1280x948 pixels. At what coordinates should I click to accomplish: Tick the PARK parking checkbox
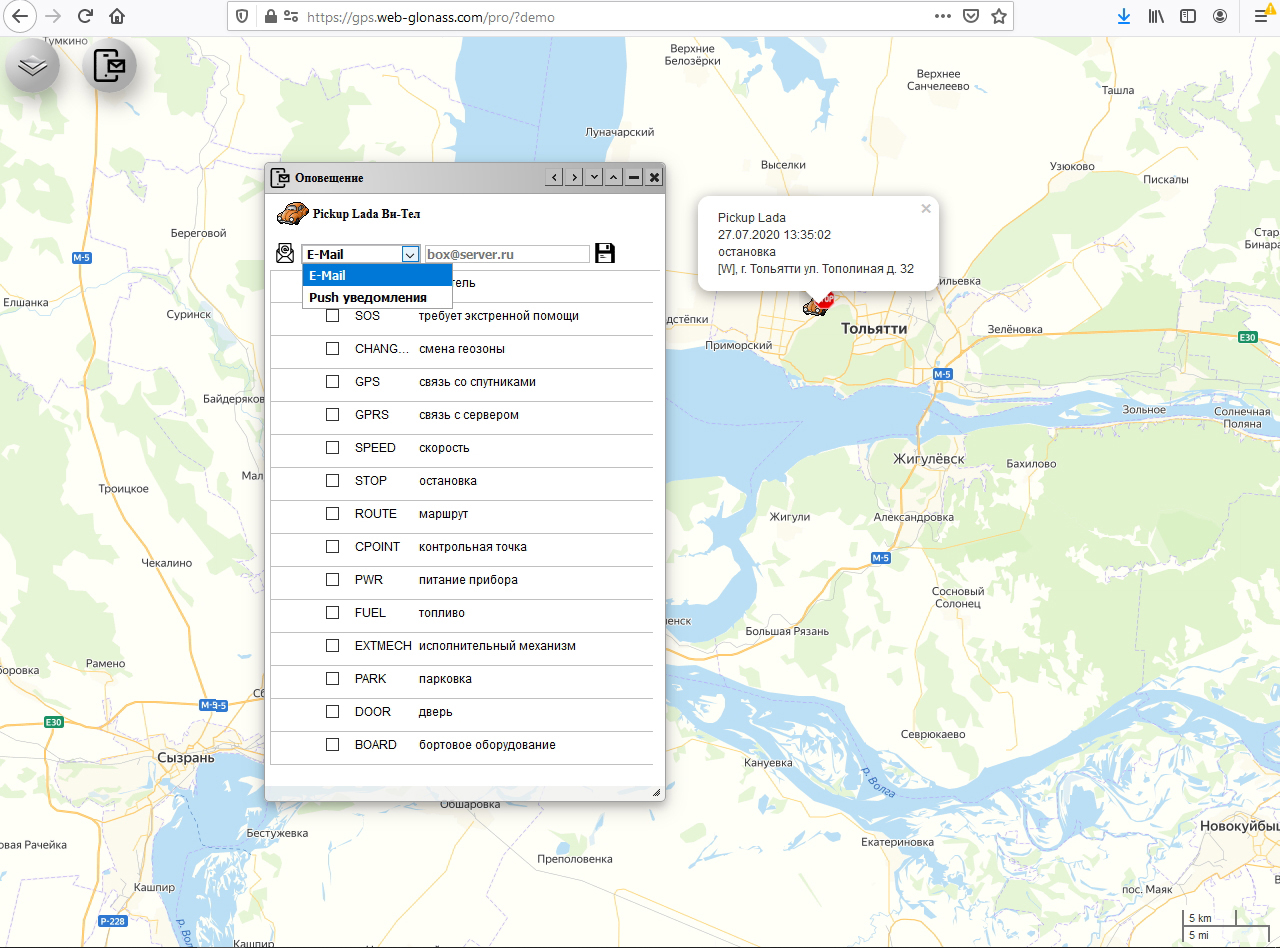332,679
